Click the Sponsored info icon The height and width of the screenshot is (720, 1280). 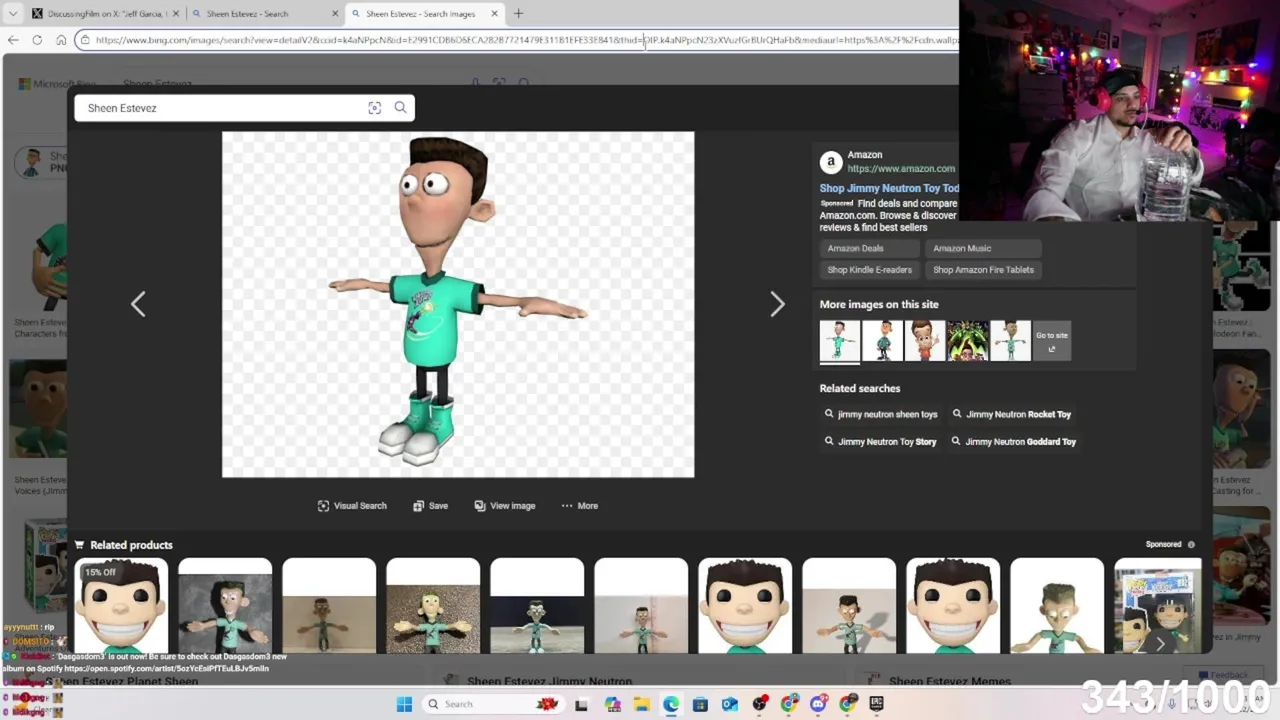(1191, 545)
